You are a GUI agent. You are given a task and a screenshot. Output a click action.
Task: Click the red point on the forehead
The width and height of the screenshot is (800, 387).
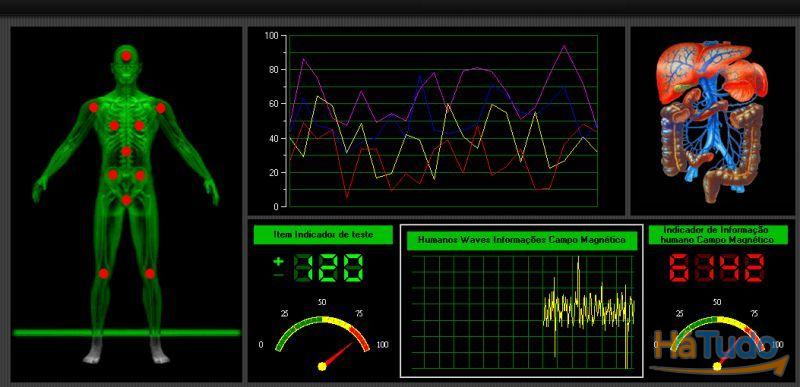tap(127, 56)
